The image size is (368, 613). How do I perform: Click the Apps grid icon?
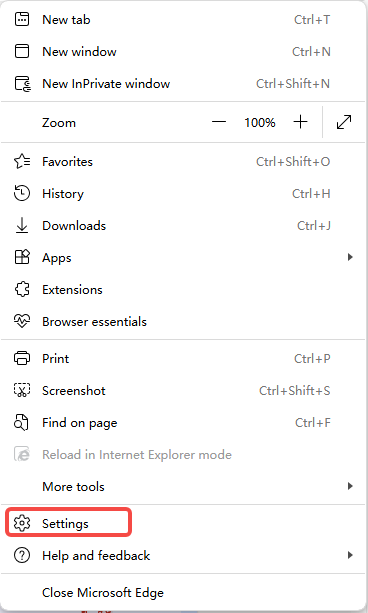coord(22,257)
